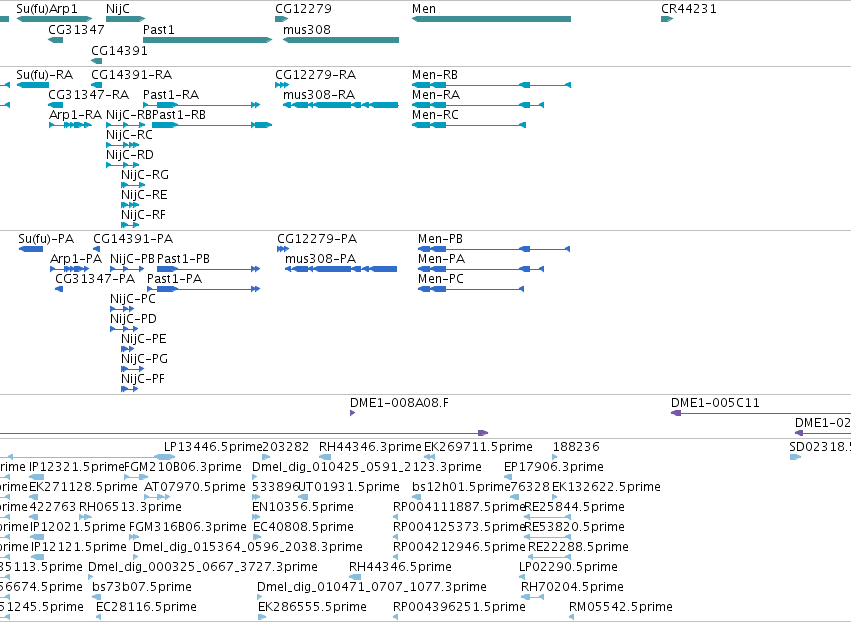Select the RH44346.3prime EST label
The height and width of the screenshot is (622, 851).
(370, 447)
